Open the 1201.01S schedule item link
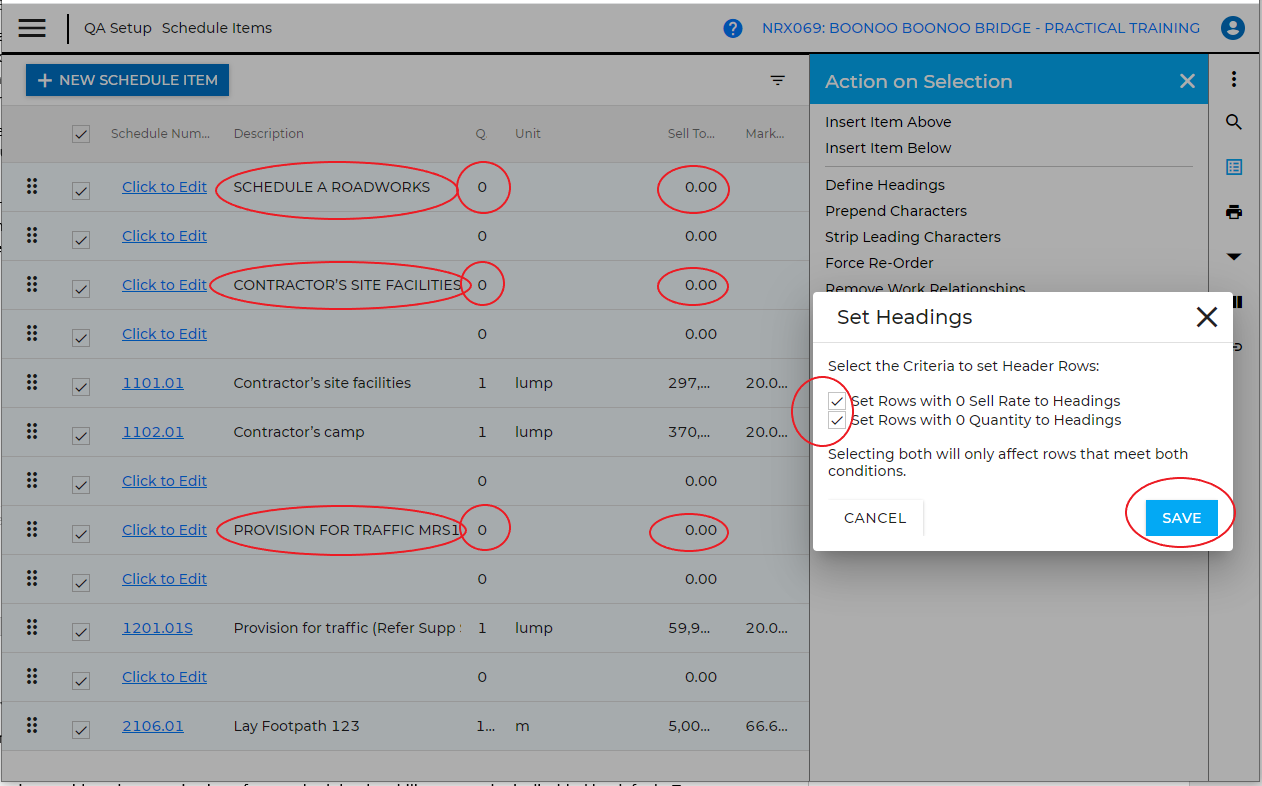The image size is (1262, 786). [x=157, y=627]
